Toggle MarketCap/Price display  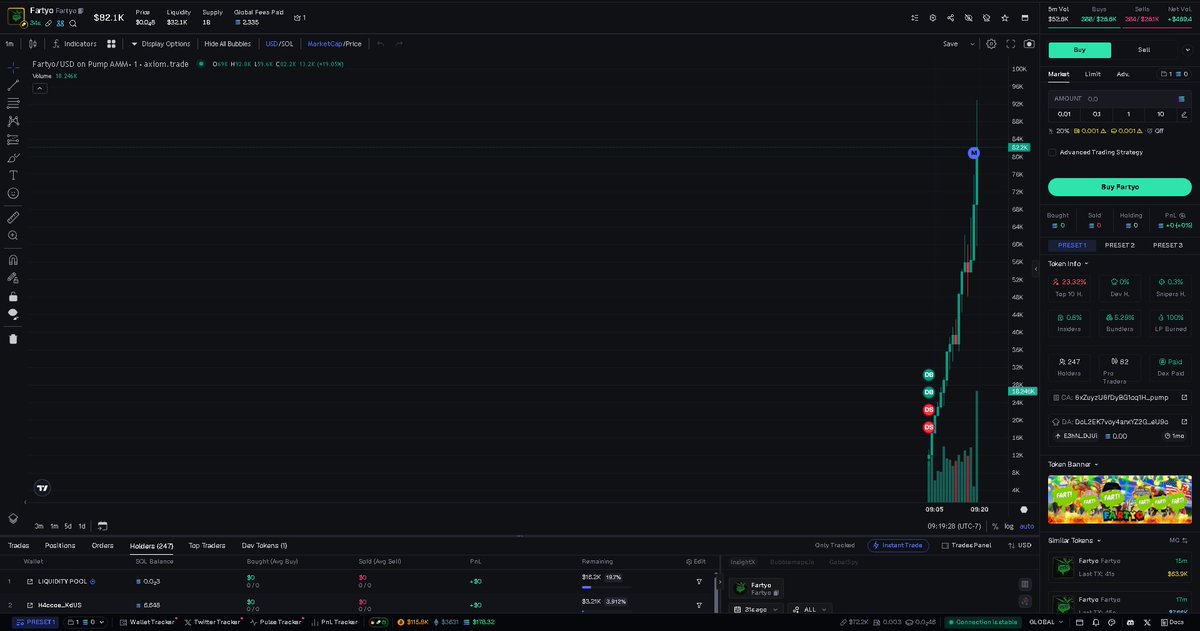[x=334, y=44]
